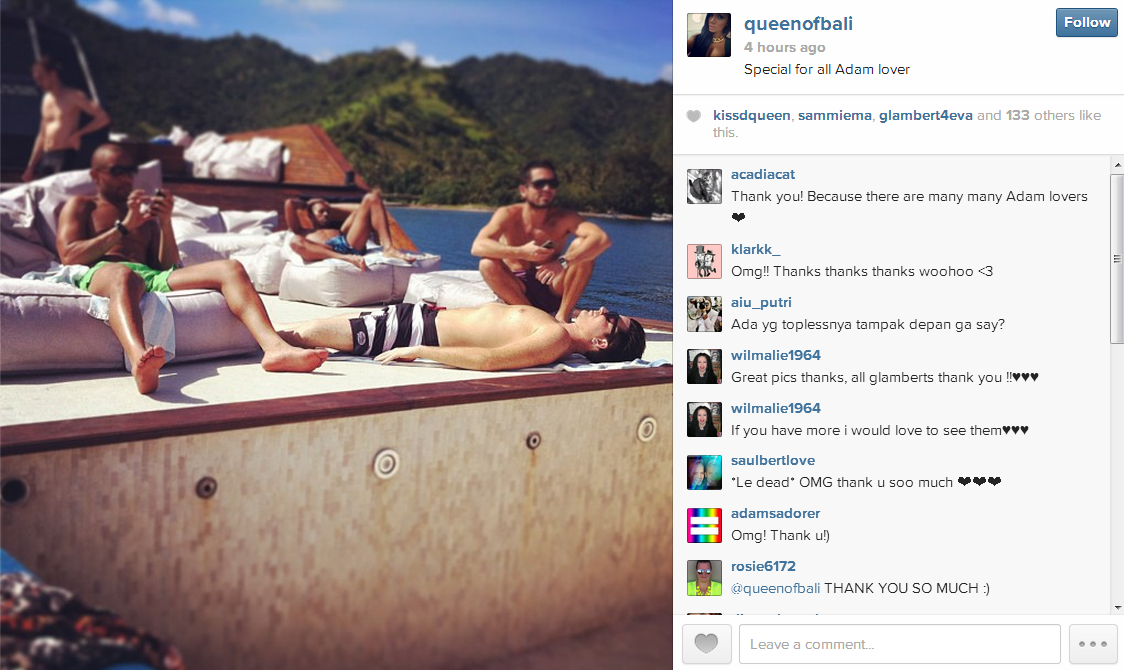Click the @queenofbali mention in rosie6172's comment
1124x670 pixels.
click(775, 588)
